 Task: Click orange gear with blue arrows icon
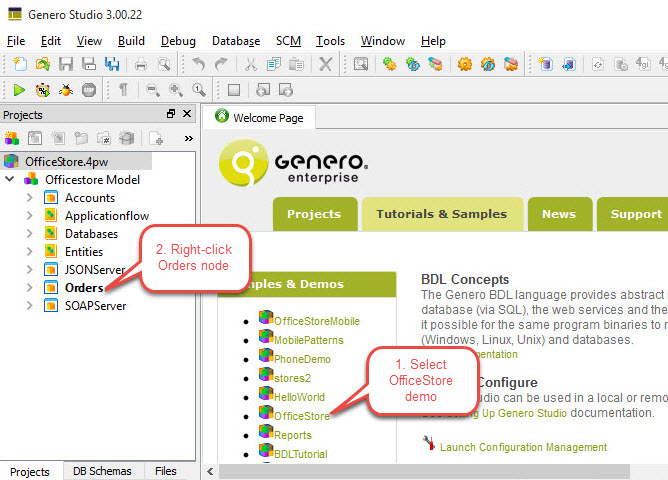point(488,64)
